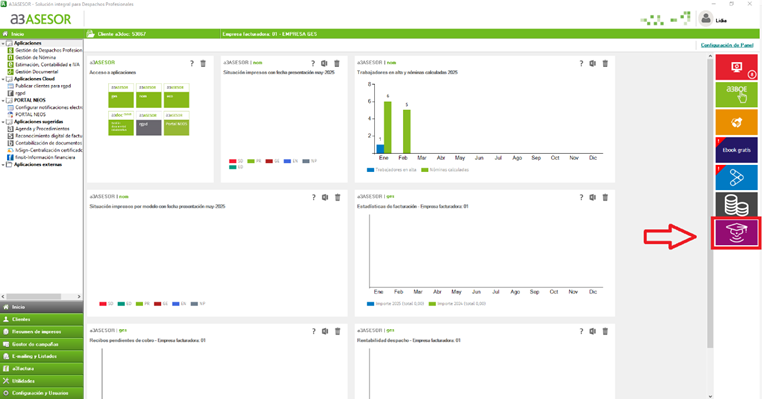
Task: Collapse the Aplicaciones tree node
Action: (3, 43)
